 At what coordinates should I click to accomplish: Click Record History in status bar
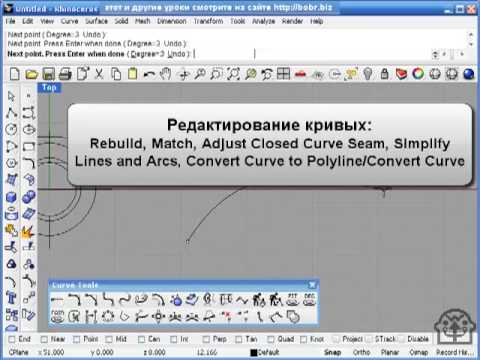tap(454, 352)
